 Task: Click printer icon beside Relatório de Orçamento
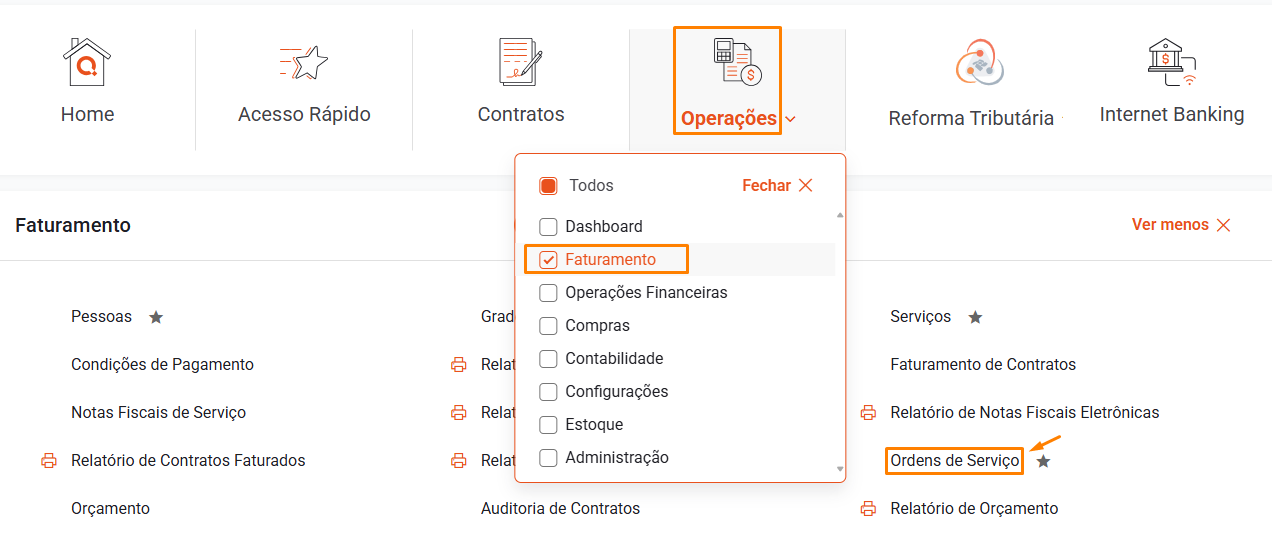[x=869, y=509]
